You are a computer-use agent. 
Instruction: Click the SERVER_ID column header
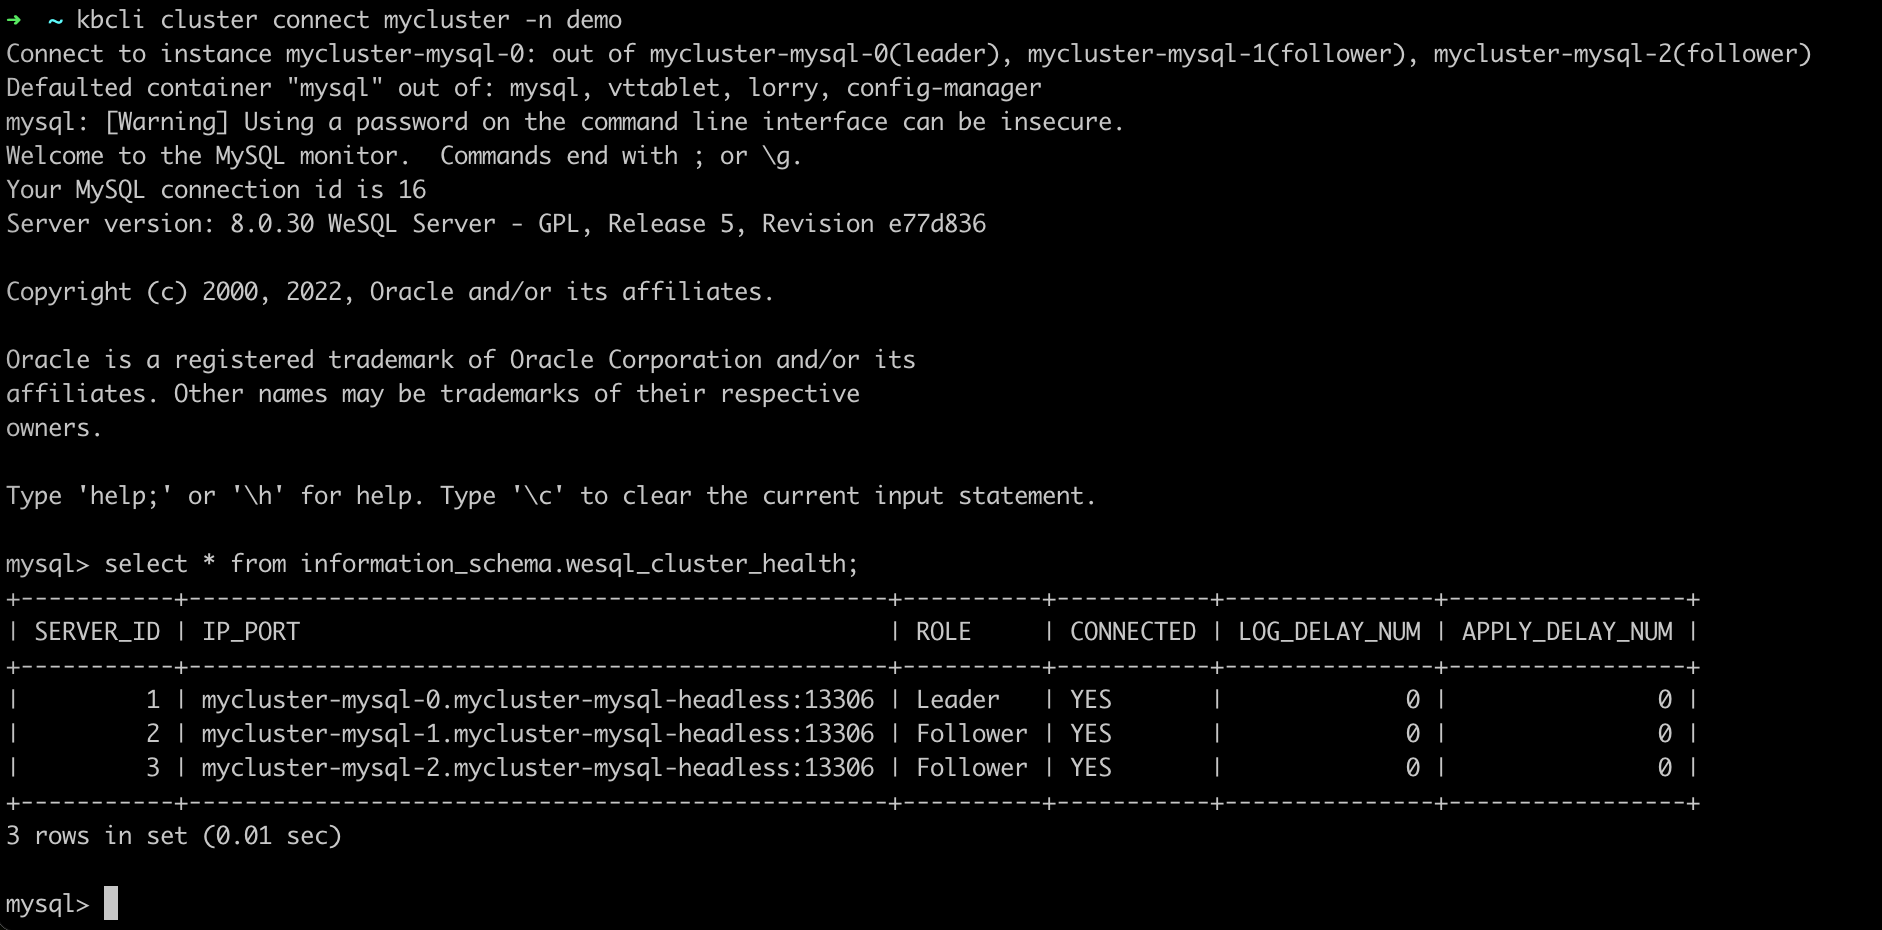point(97,632)
